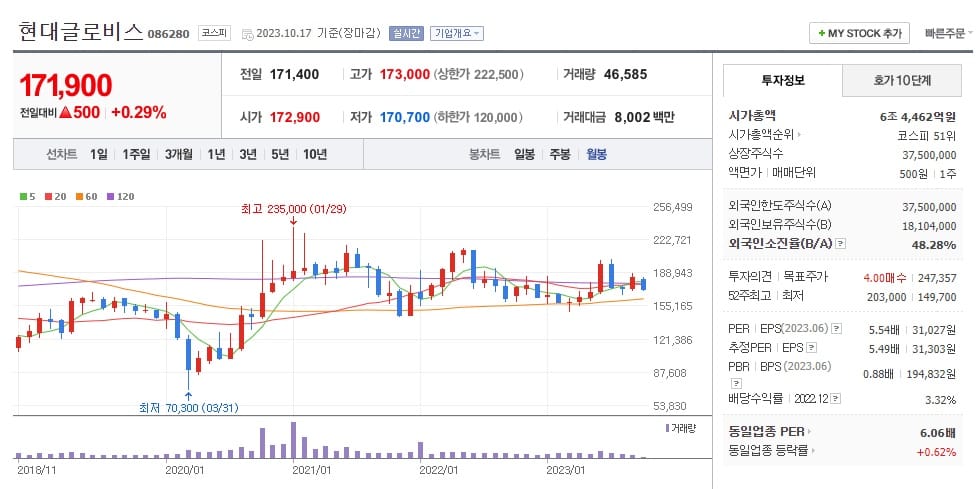Click the help icon next to 배당수익률 2022.12

pos(836,399)
